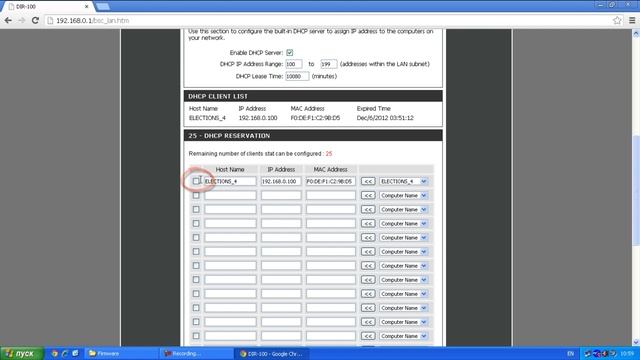Click DHCP IP range start field (100)
This screenshot has height=360, width=640.
click(293, 64)
